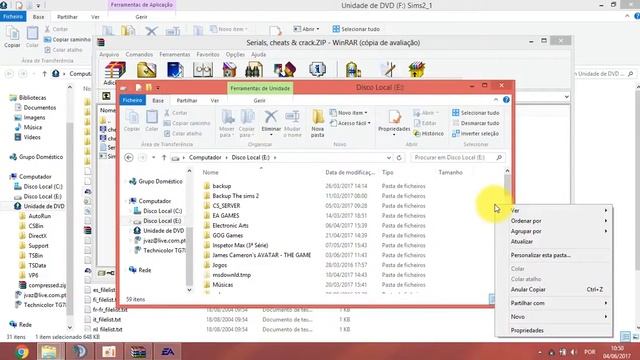Select AutoRun folder in DVD window sidebar

click(40, 216)
